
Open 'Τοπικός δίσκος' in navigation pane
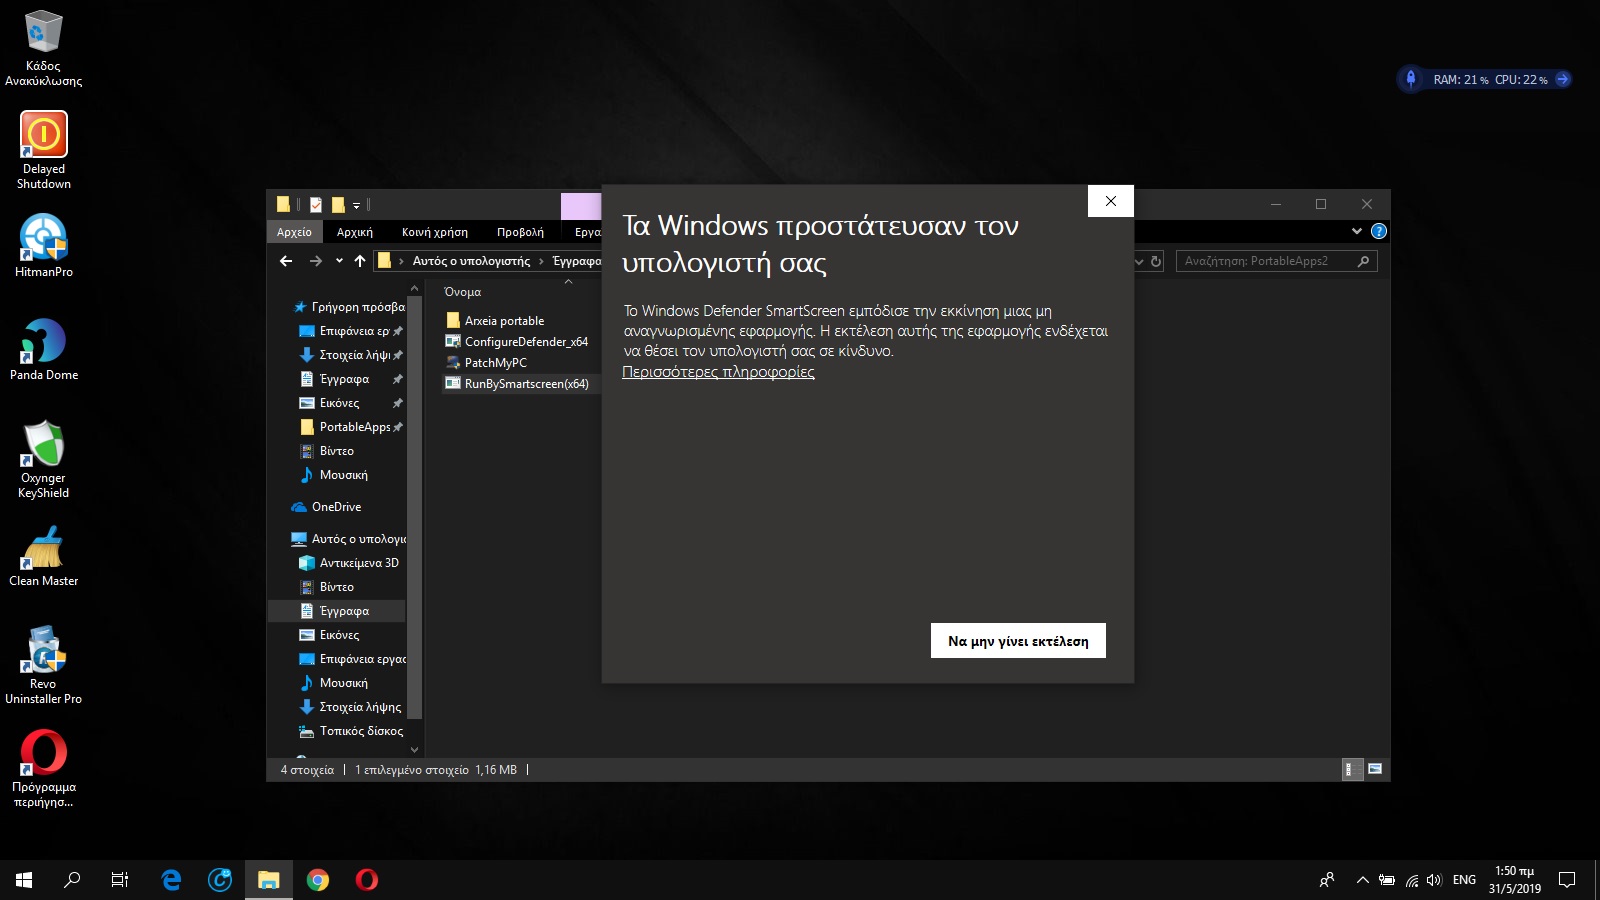coord(351,731)
